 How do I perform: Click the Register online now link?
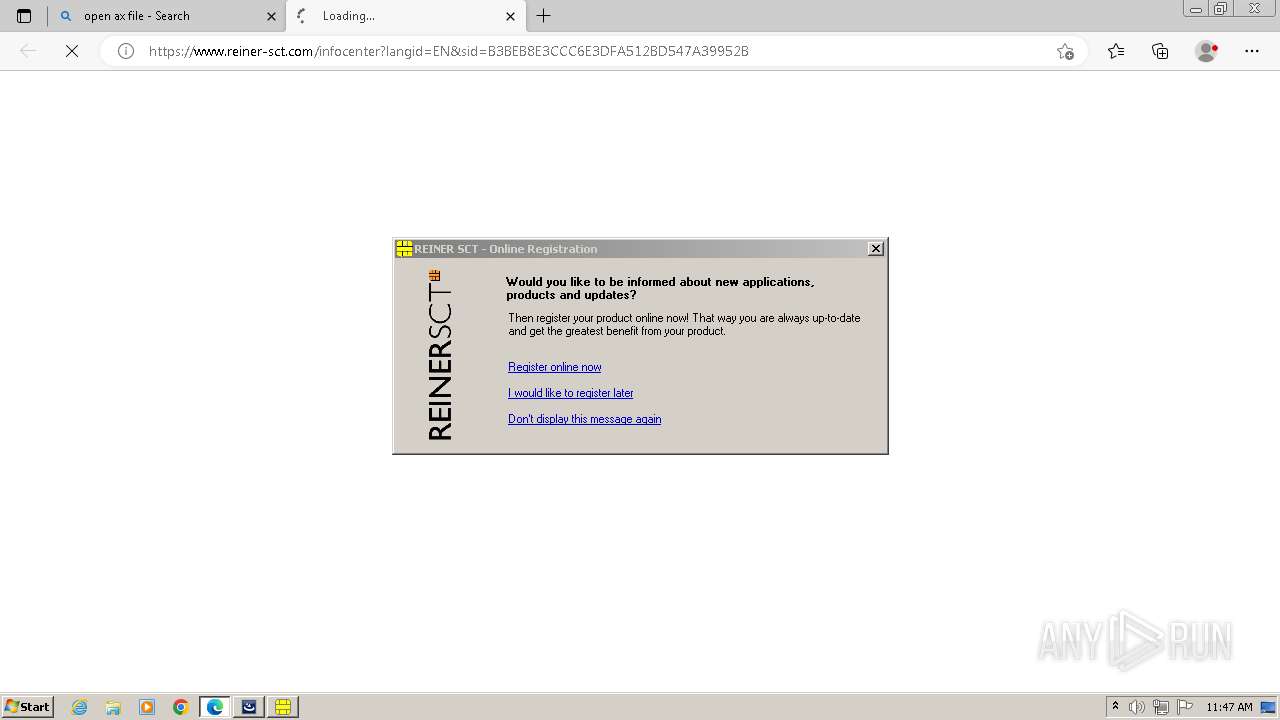pyautogui.click(x=554, y=367)
